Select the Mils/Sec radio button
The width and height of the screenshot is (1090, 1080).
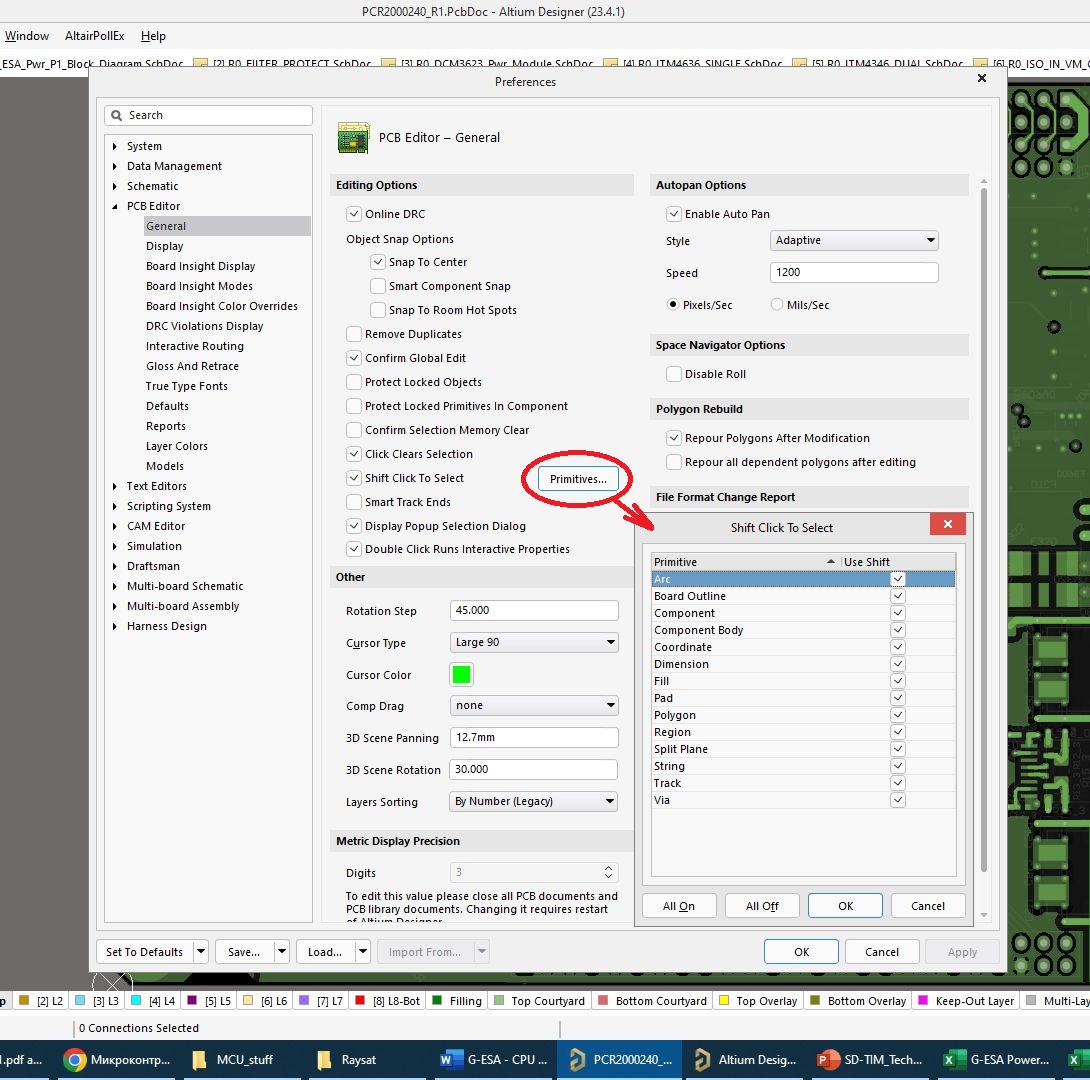(x=776, y=304)
